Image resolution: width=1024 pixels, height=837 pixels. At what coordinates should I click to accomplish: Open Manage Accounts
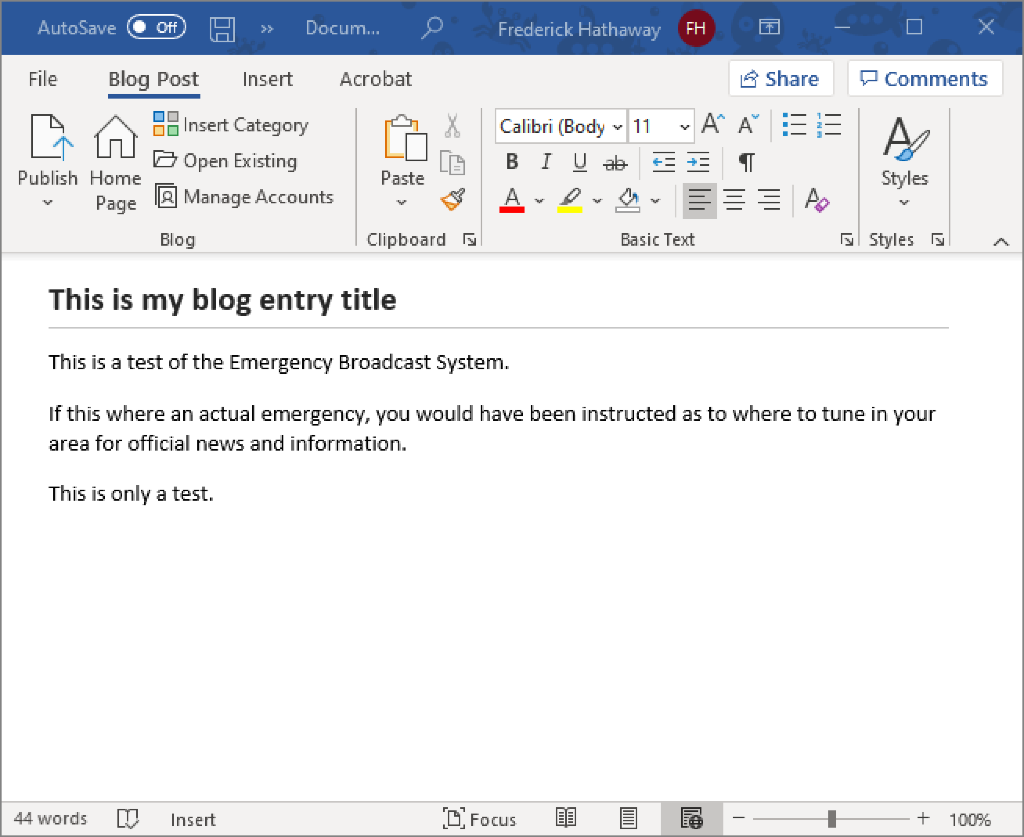pyautogui.click(x=244, y=197)
